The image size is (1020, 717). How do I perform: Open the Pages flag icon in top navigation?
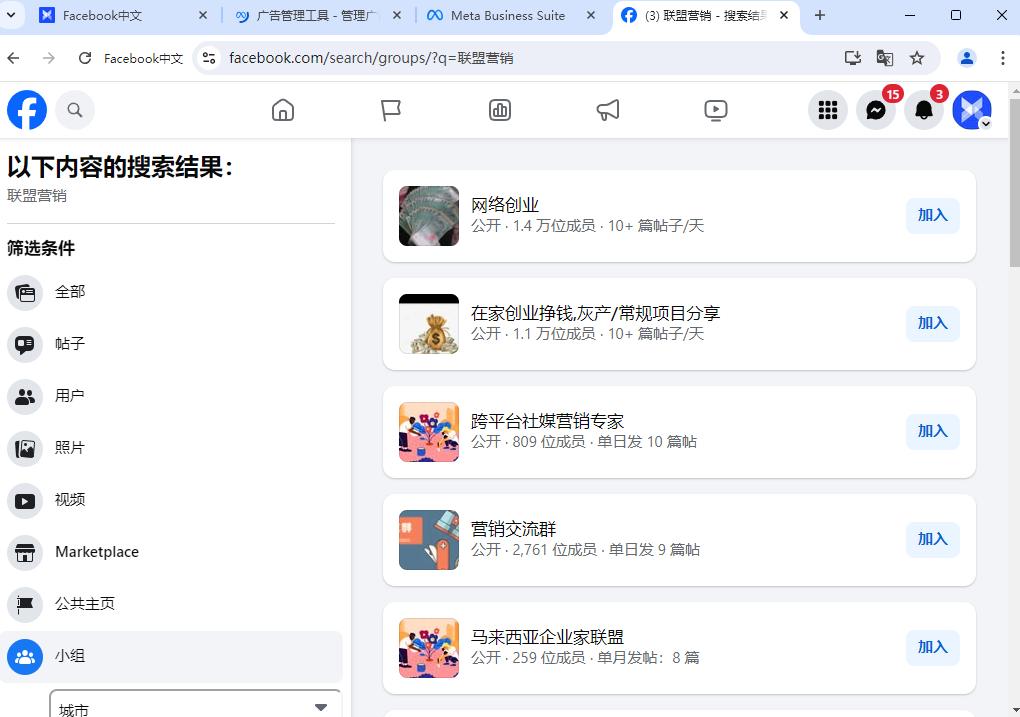pos(391,110)
